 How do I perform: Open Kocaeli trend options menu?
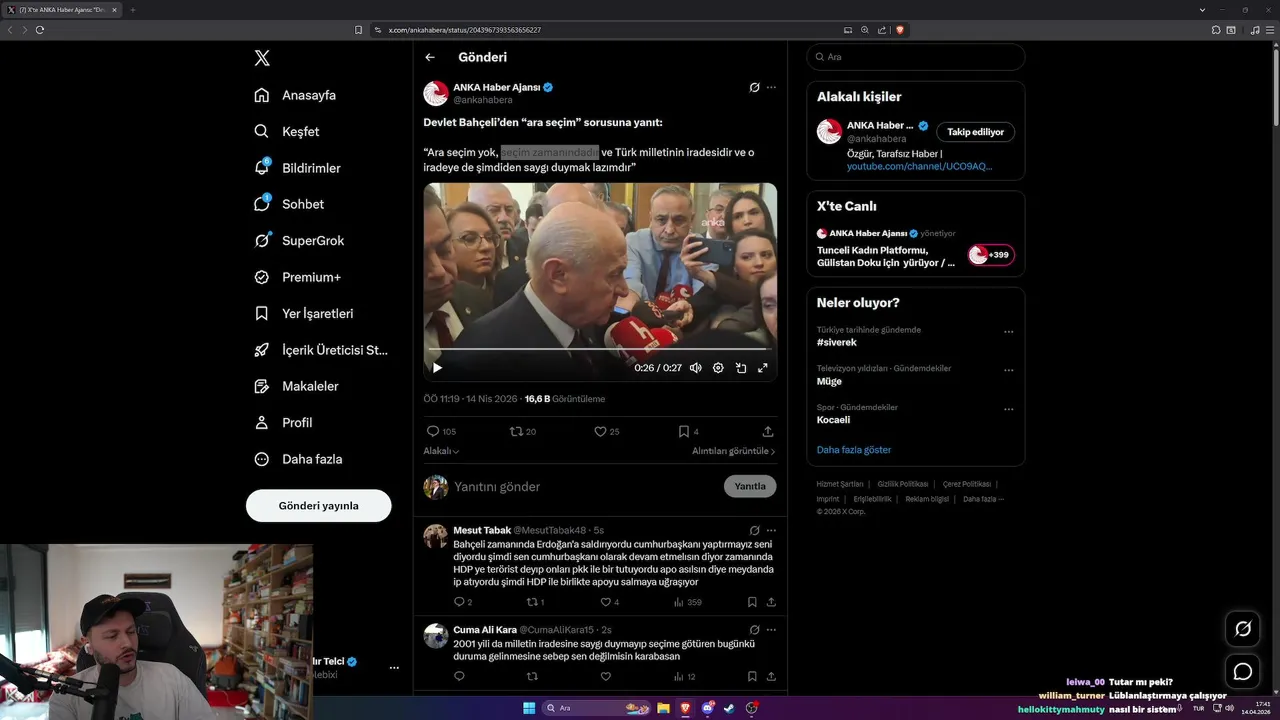tap(1008, 410)
